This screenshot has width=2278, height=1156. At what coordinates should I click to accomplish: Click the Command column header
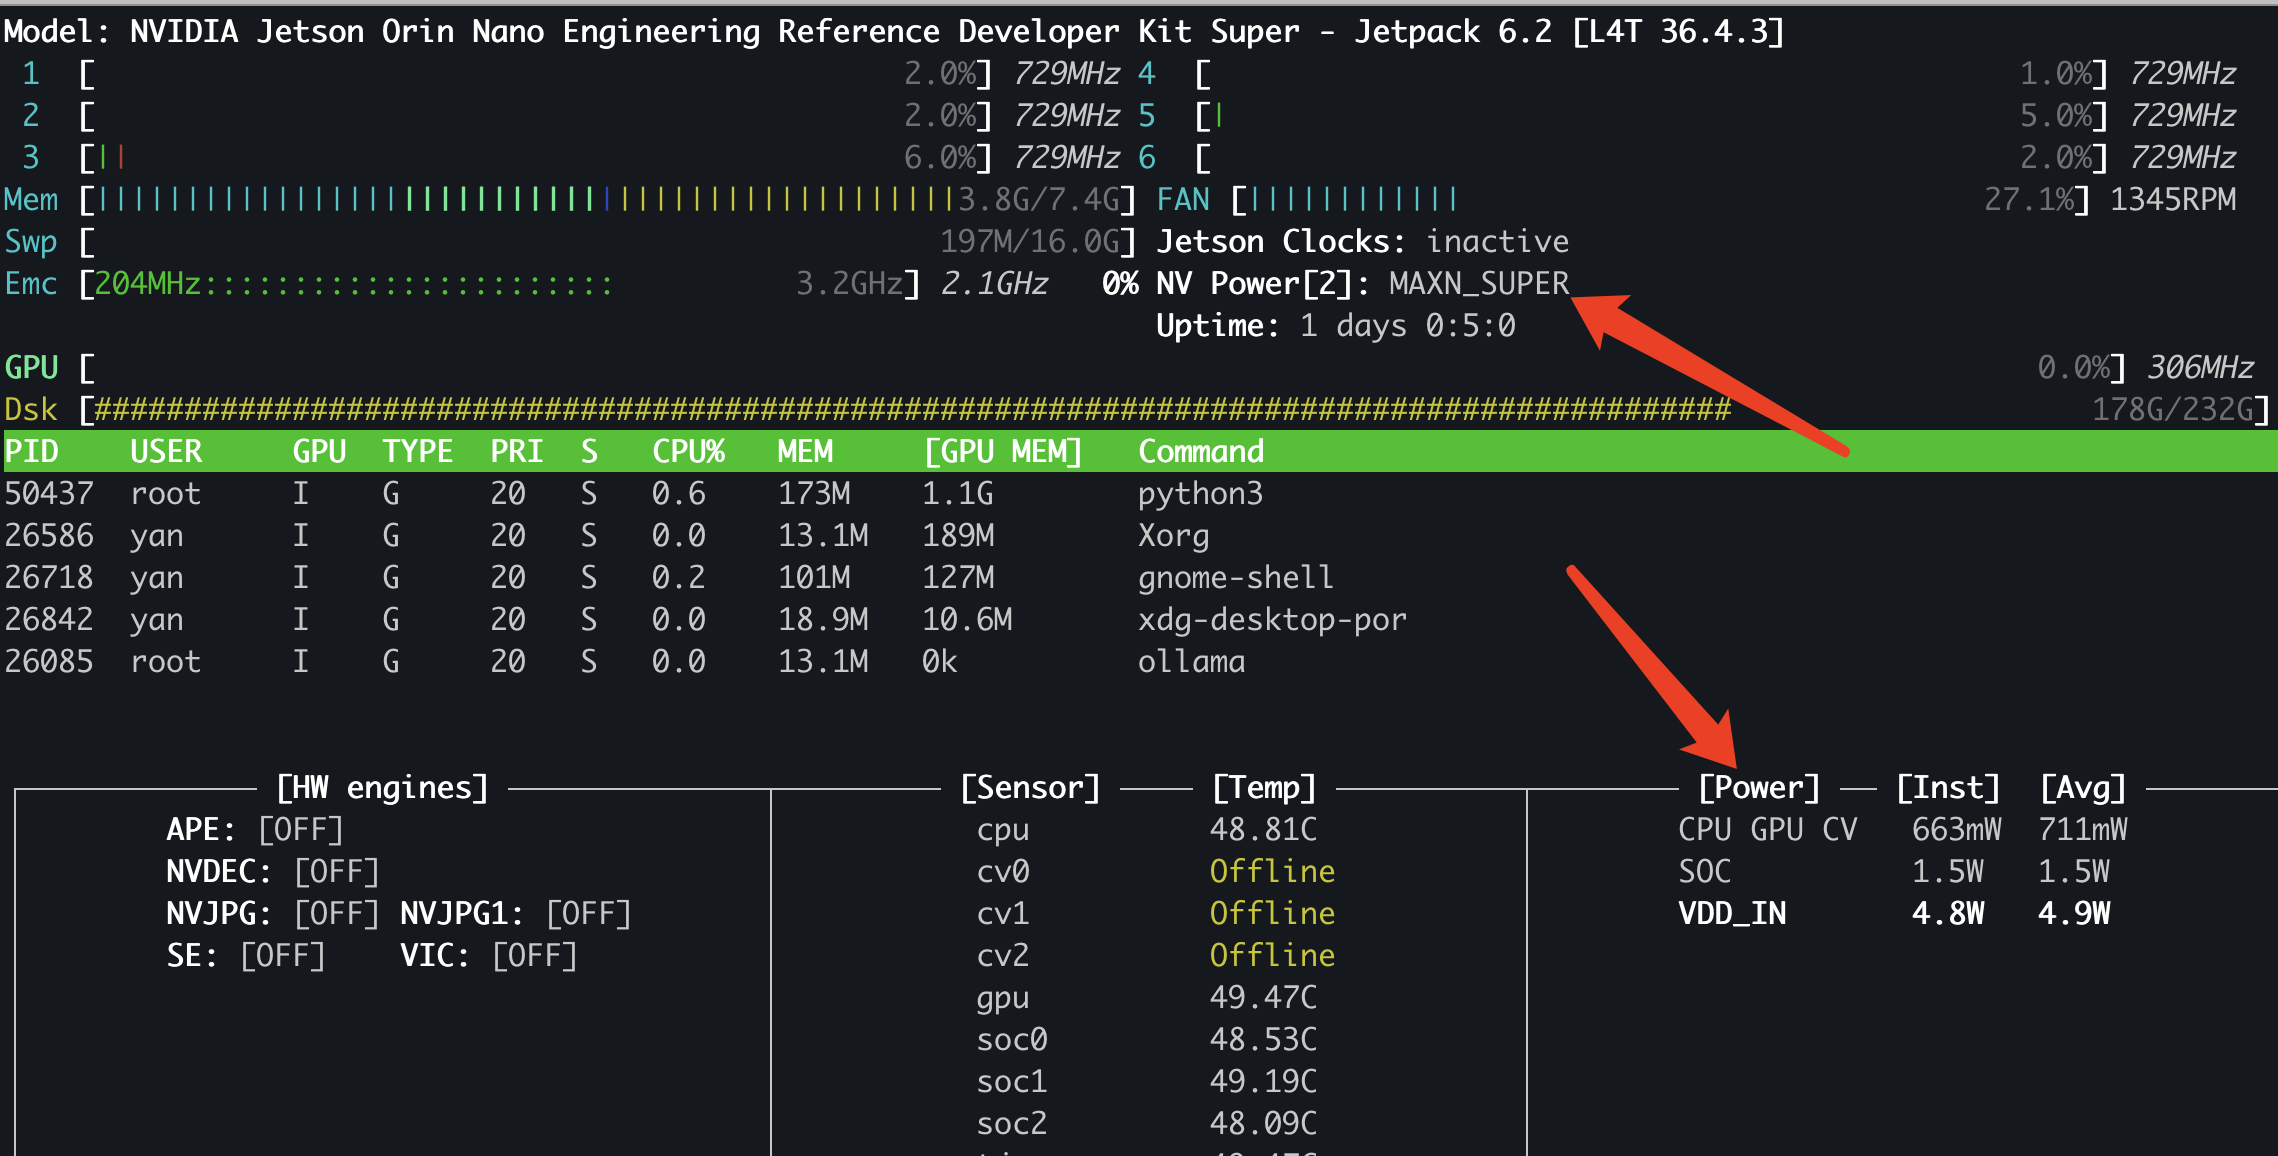pos(1201,452)
